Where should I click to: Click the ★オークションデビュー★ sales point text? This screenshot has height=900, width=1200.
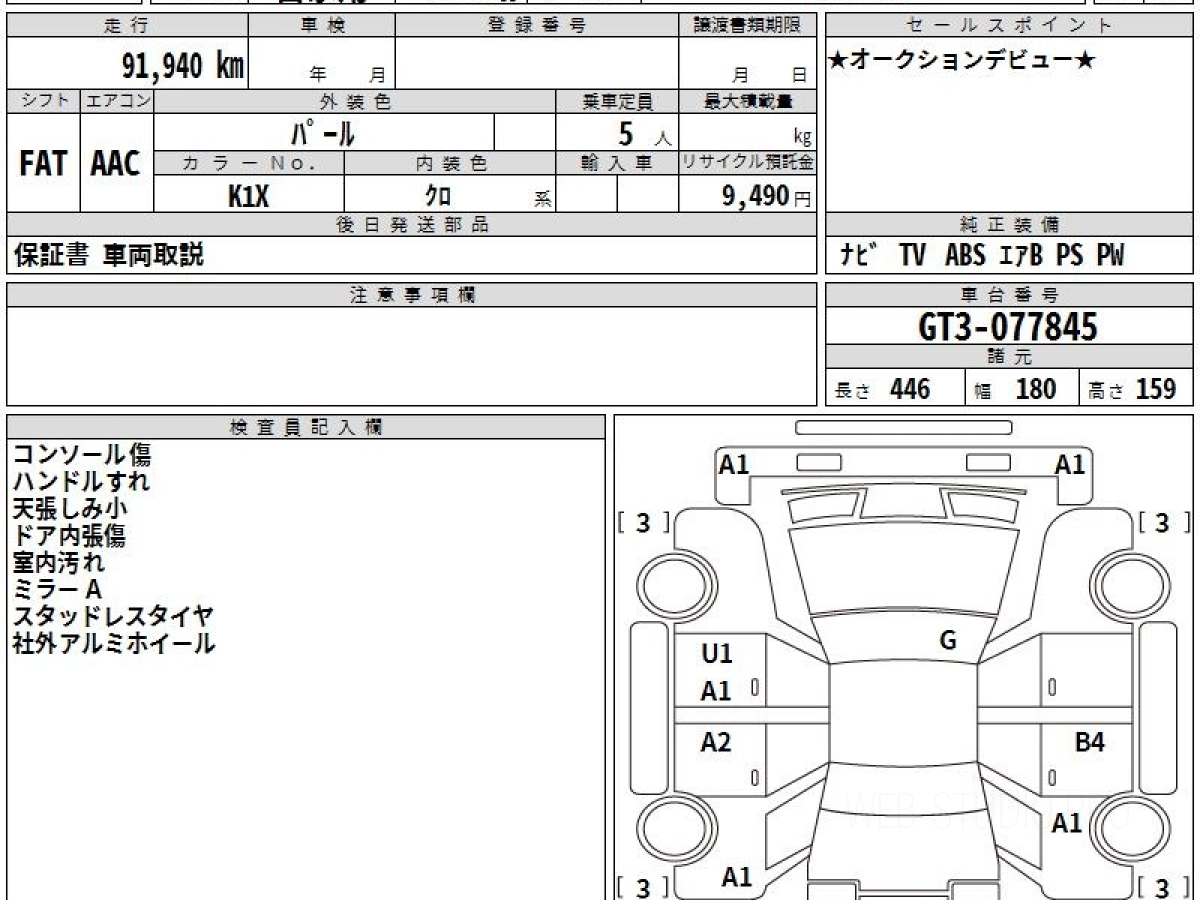(962, 61)
